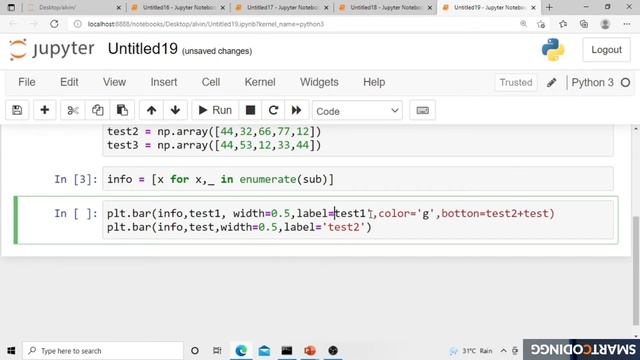This screenshot has width=640, height=360.
Task: Open Task View on the taskbar
Action: click(x=217, y=351)
